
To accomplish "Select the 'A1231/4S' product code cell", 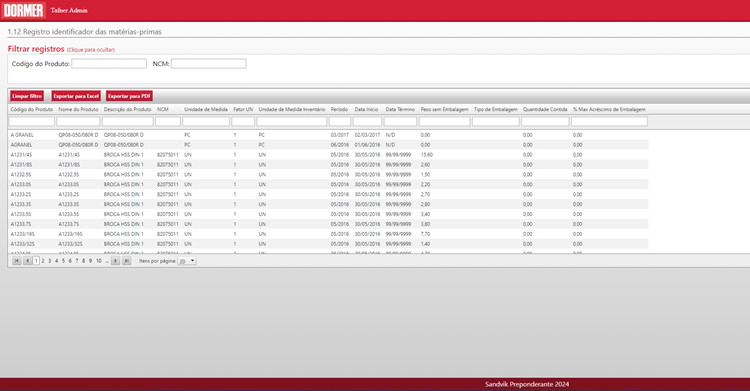I will (21, 155).
